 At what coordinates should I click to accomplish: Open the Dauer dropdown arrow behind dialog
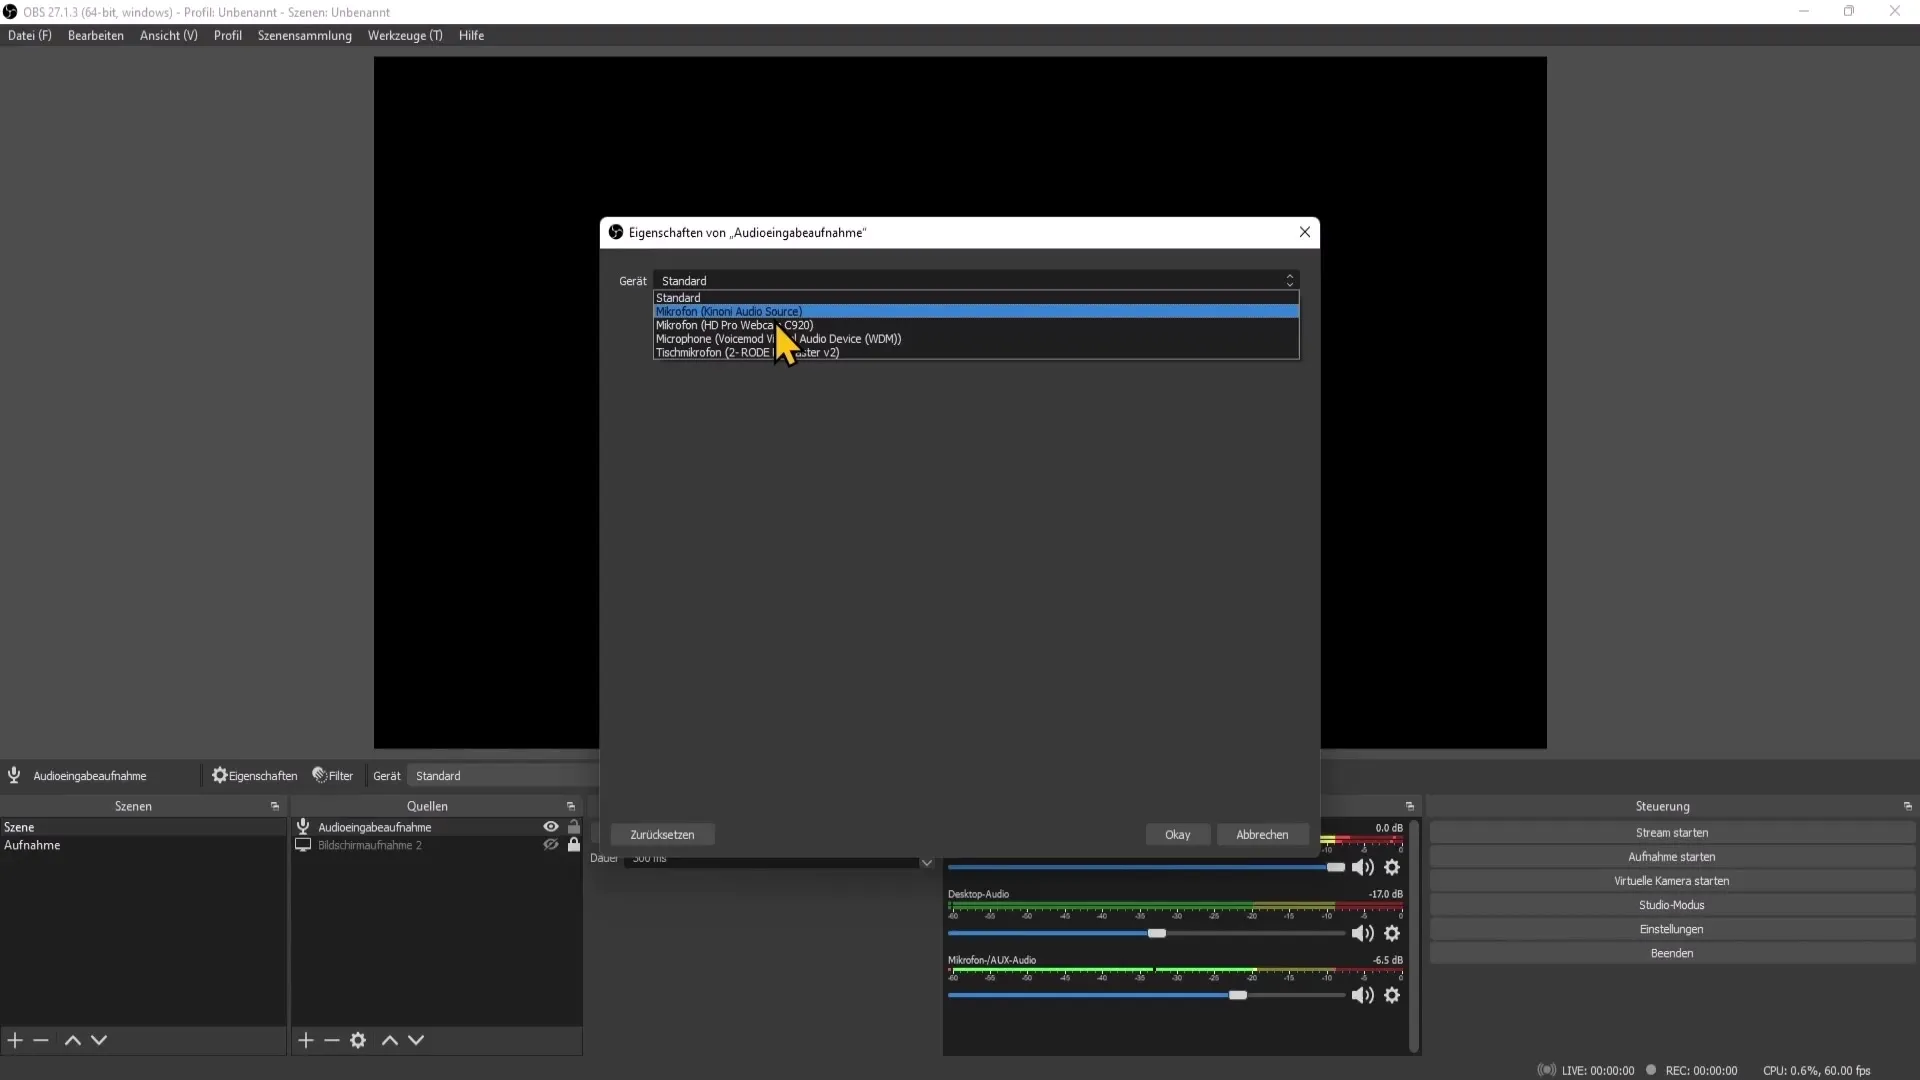[x=926, y=862]
